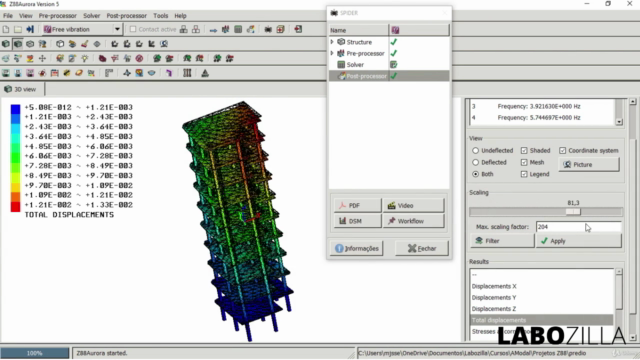Viewport: 640px width, 360px height.
Task: Toggle the Legend checkbox
Action: (524, 174)
